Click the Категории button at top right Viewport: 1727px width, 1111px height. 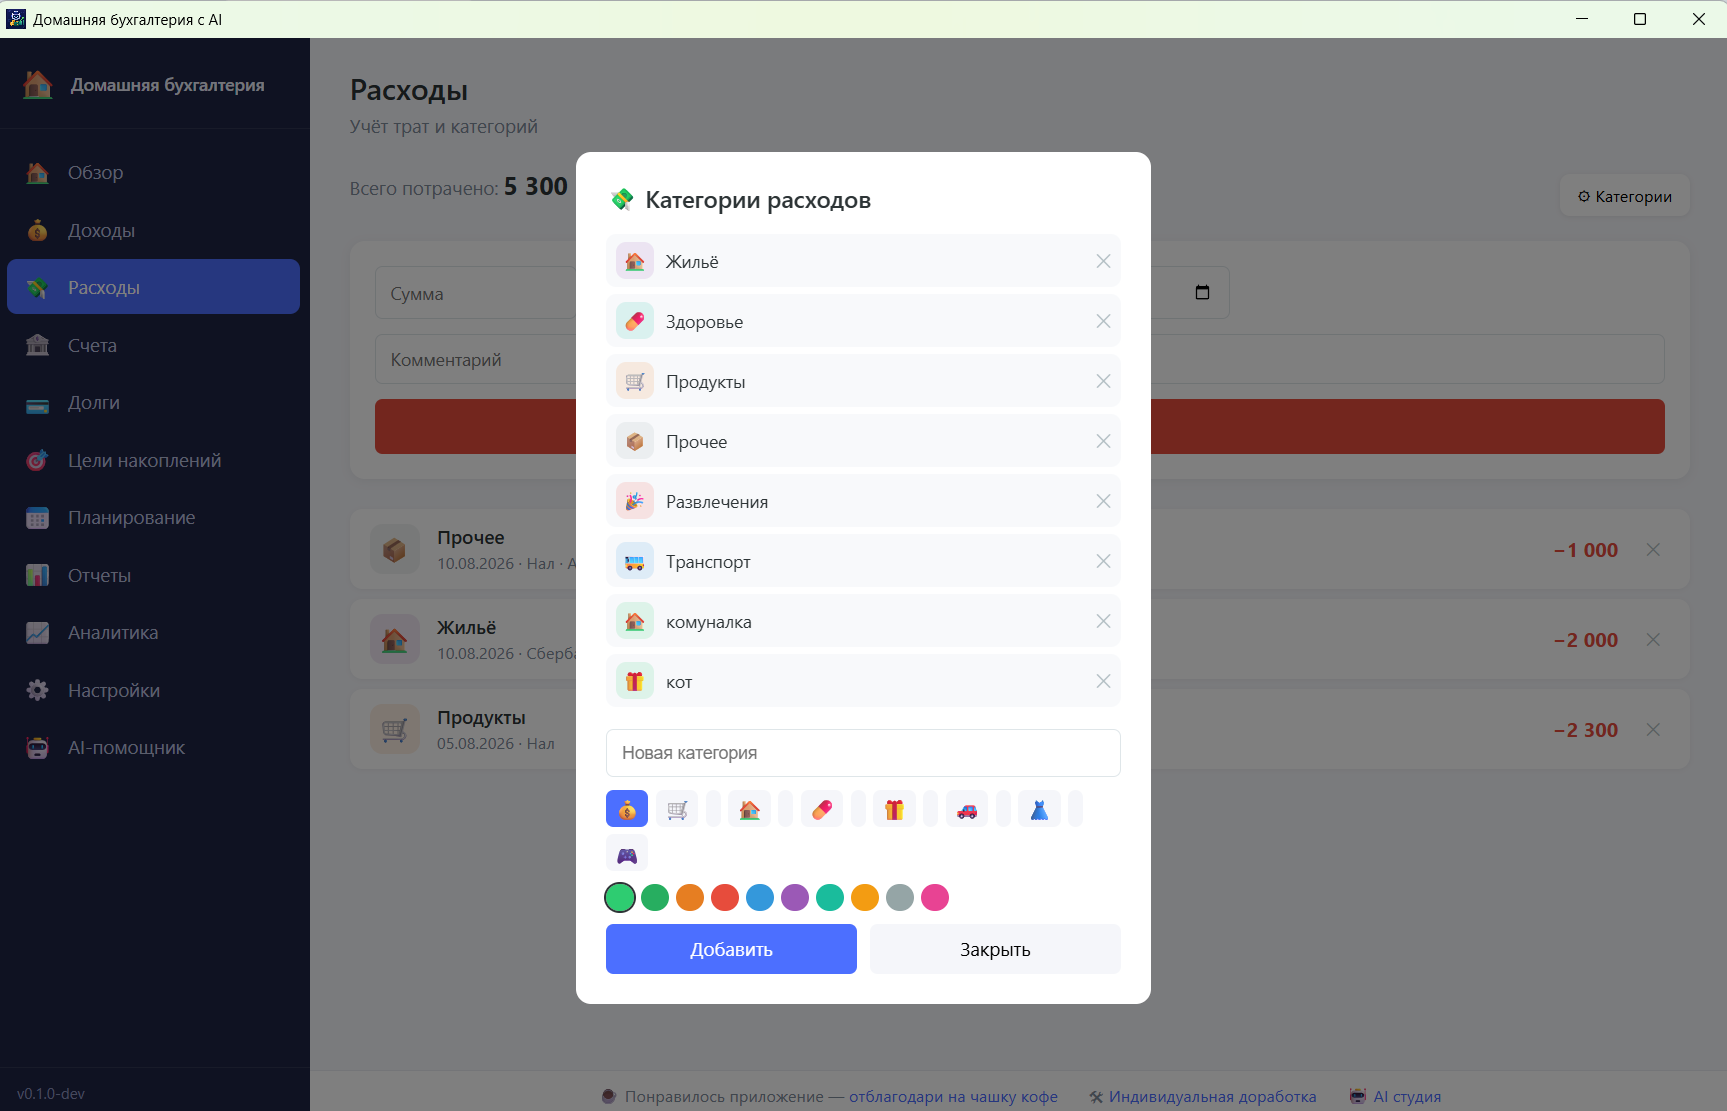(1625, 196)
